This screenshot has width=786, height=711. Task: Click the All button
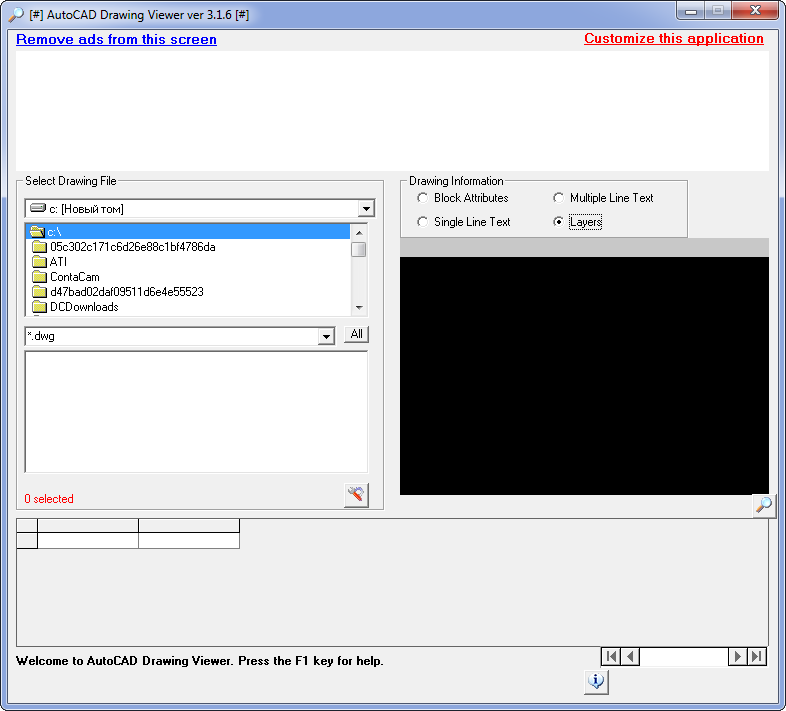point(356,334)
